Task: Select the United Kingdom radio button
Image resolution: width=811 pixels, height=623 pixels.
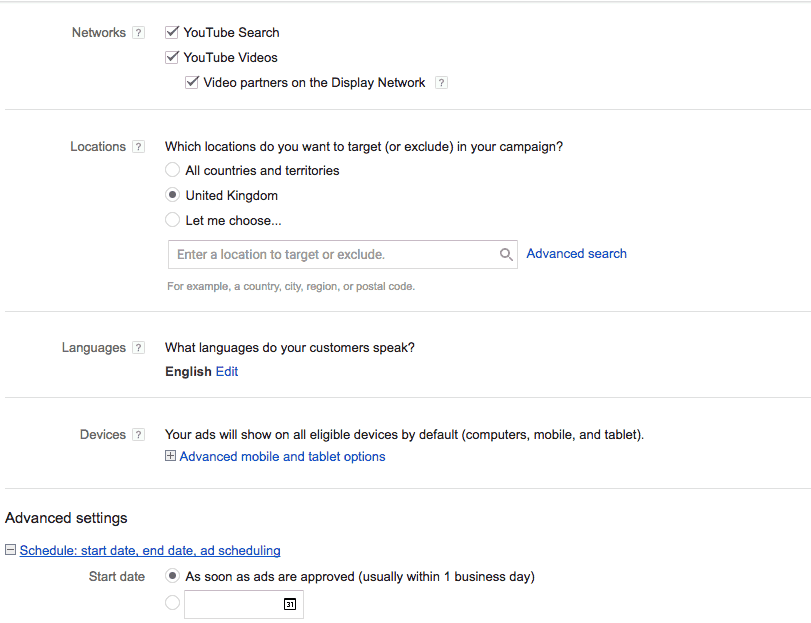Action: [x=172, y=195]
